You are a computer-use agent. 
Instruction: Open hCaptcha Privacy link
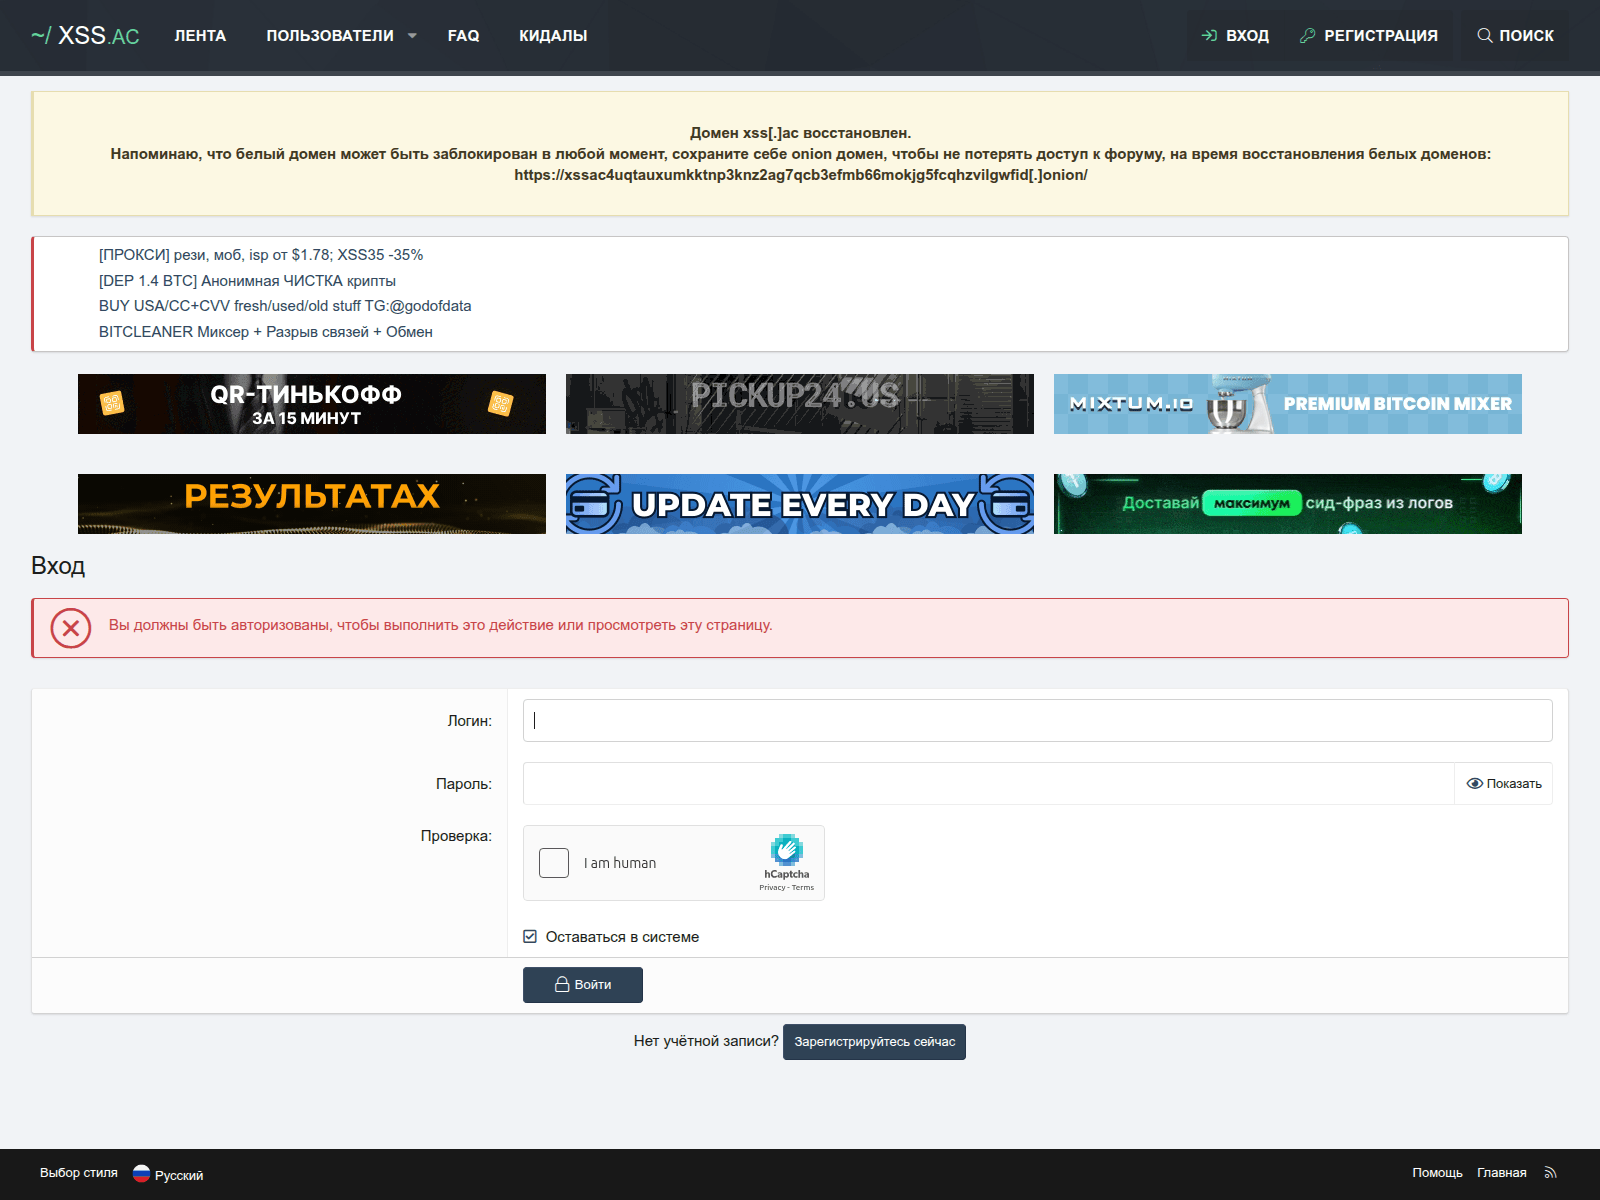click(x=772, y=888)
